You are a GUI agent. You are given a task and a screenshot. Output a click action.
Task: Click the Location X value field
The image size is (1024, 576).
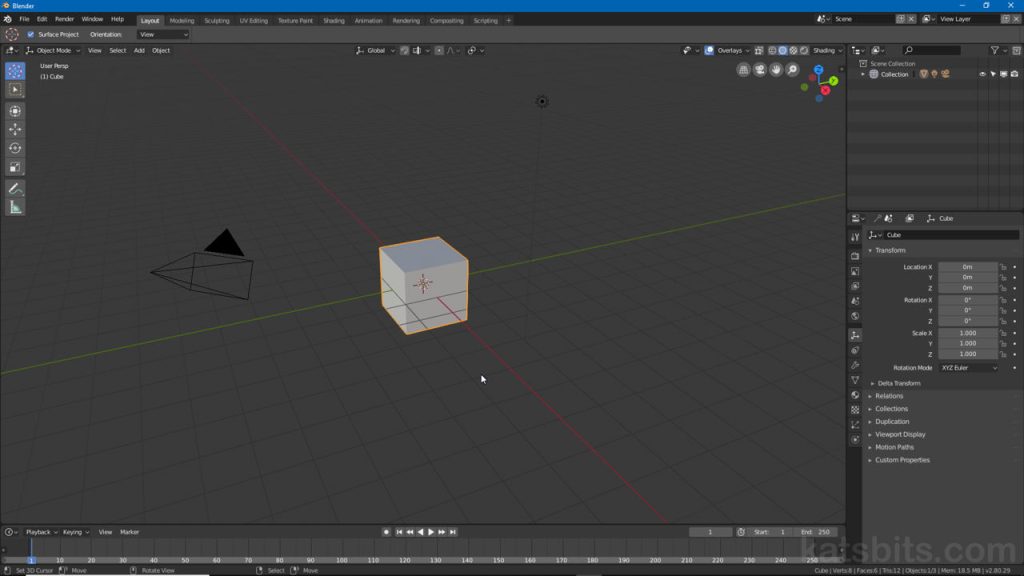967,267
